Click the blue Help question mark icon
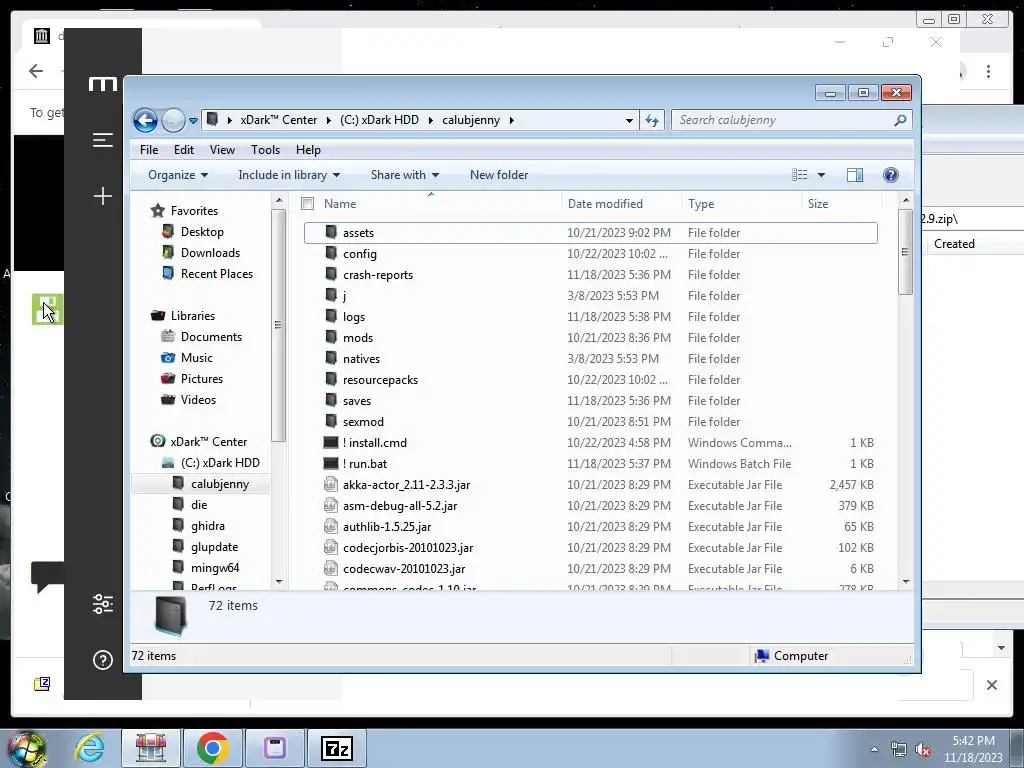Screen dimensions: 1024x768 [891, 175]
